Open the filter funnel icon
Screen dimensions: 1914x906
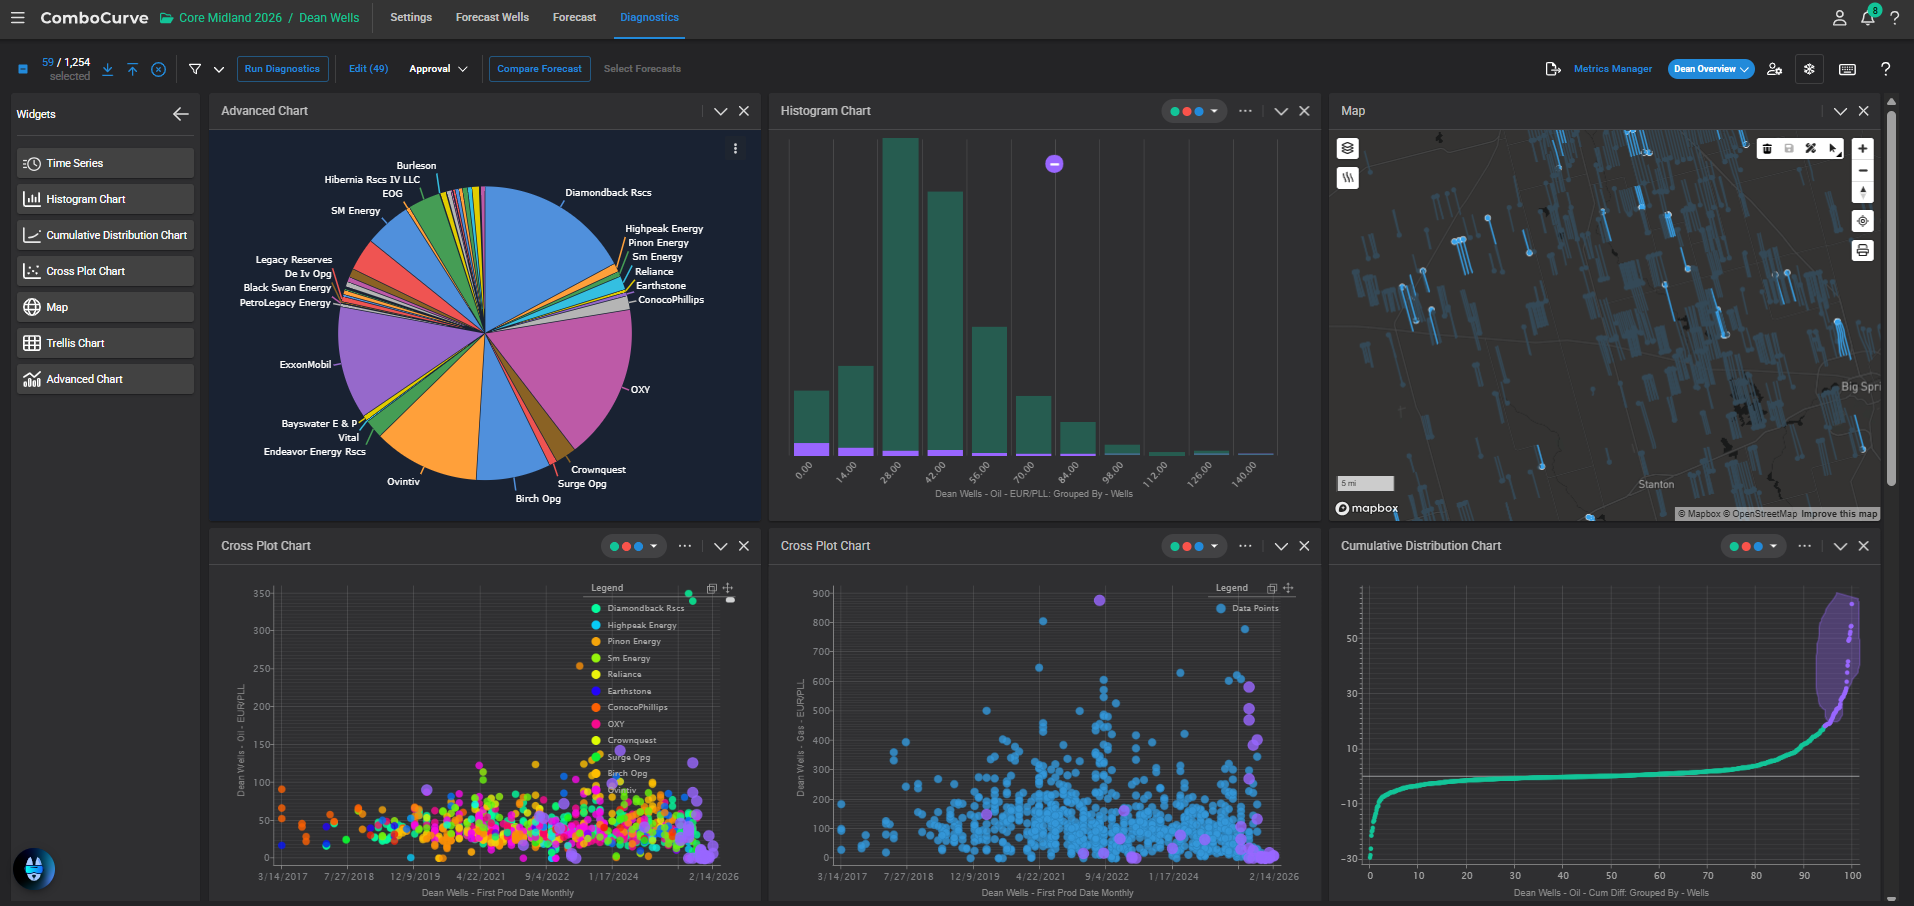click(x=195, y=69)
